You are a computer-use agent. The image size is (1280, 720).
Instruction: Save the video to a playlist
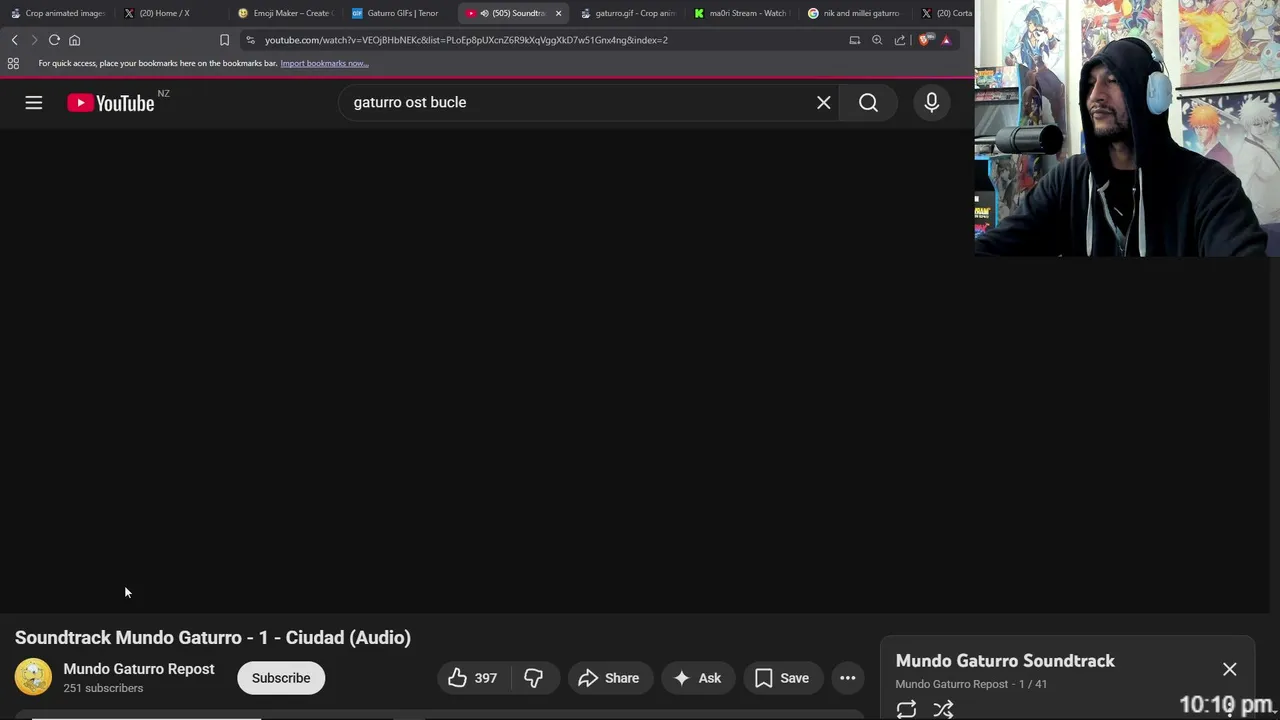(782, 678)
